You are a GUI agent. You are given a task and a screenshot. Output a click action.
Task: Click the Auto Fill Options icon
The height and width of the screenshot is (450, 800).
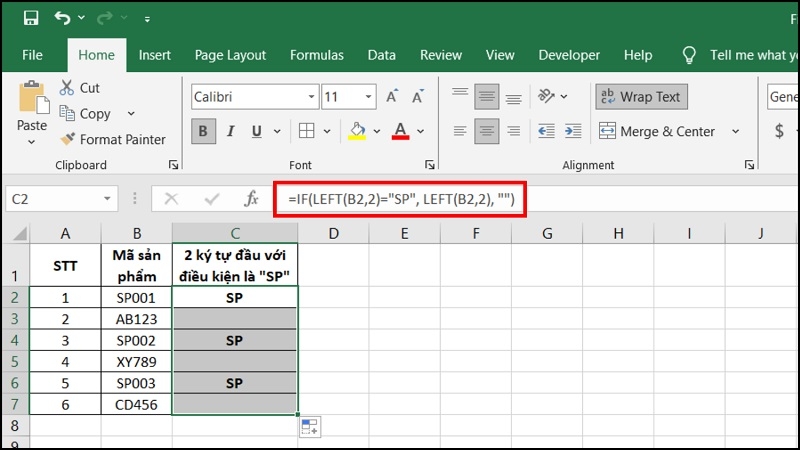tap(310, 428)
